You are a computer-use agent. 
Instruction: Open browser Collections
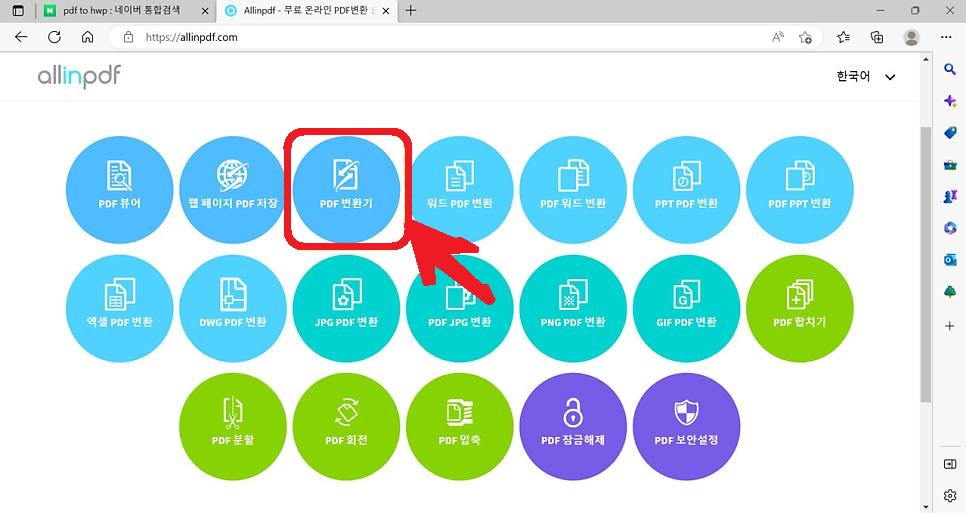(x=877, y=37)
